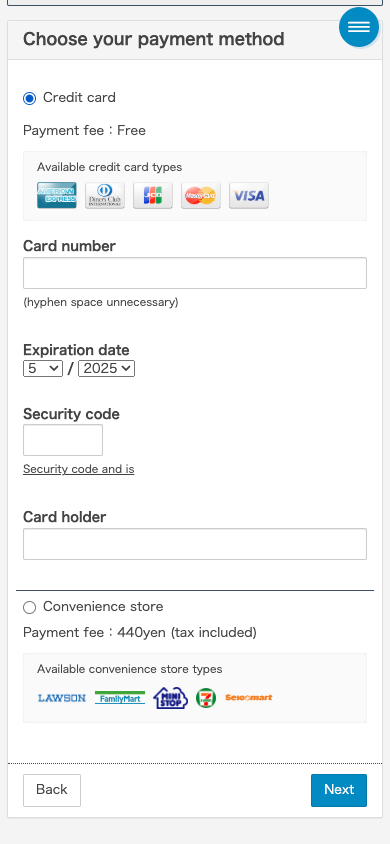Click the MasterCard logo
Viewport: 390px width, 844px height.
(x=201, y=195)
